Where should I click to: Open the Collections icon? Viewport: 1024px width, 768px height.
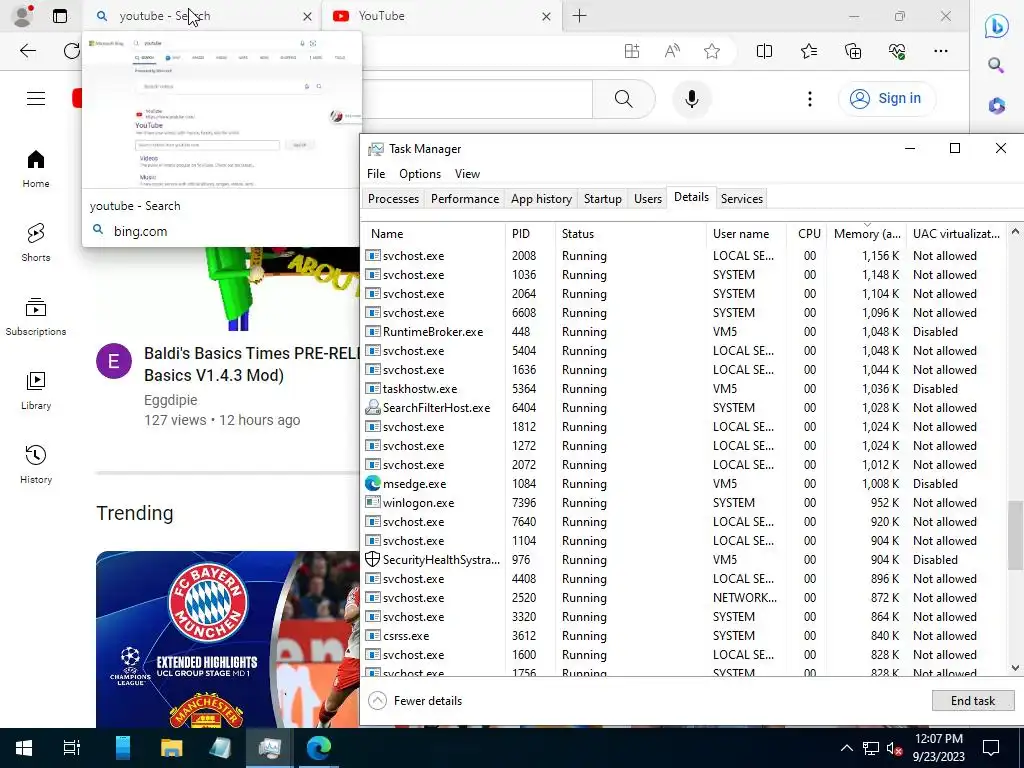pos(853,51)
